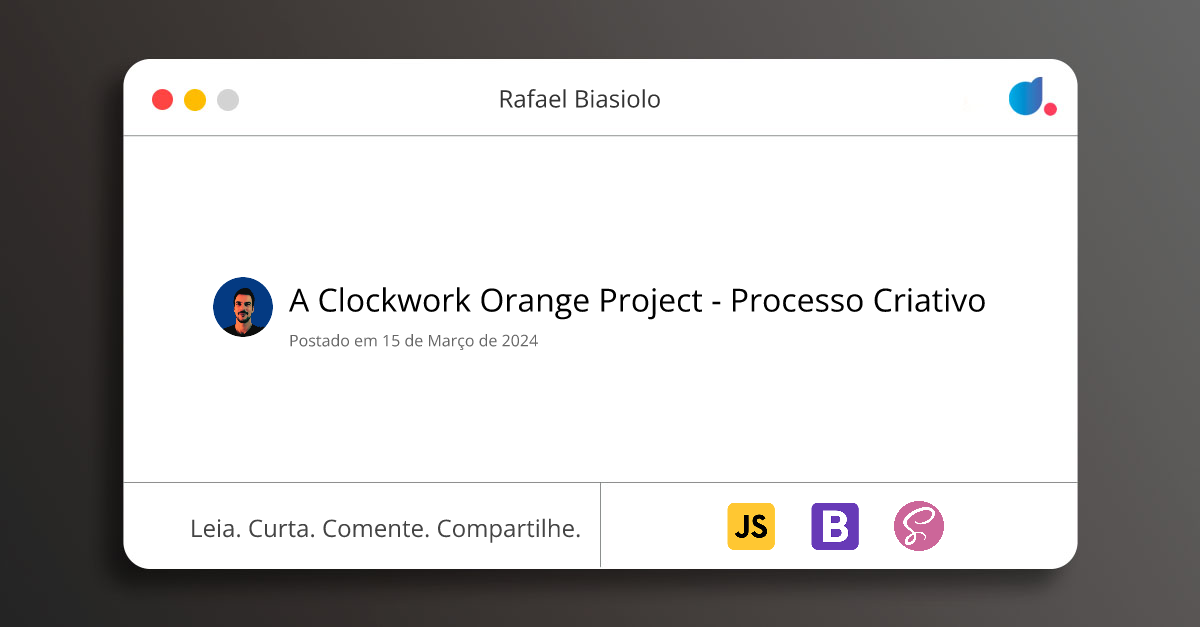The height and width of the screenshot is (628, 1200).
Task: Select the JavaScript technology icon
Action: click(x=751, y=526)
